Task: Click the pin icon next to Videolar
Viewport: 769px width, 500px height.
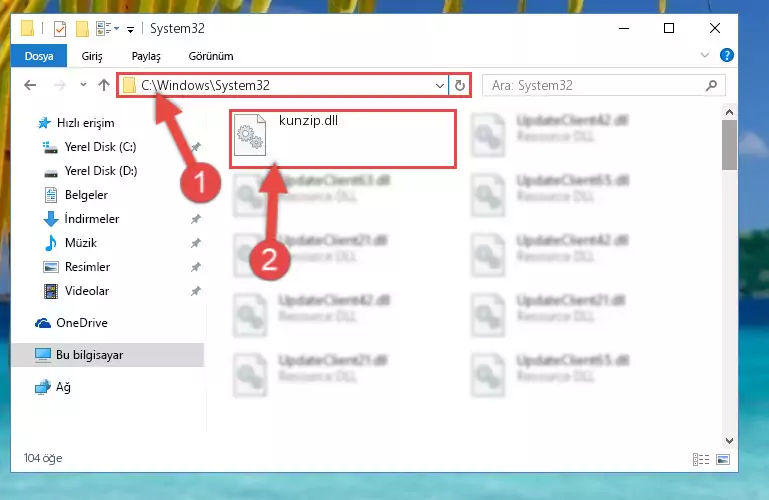Action: (x=196, y=291)
